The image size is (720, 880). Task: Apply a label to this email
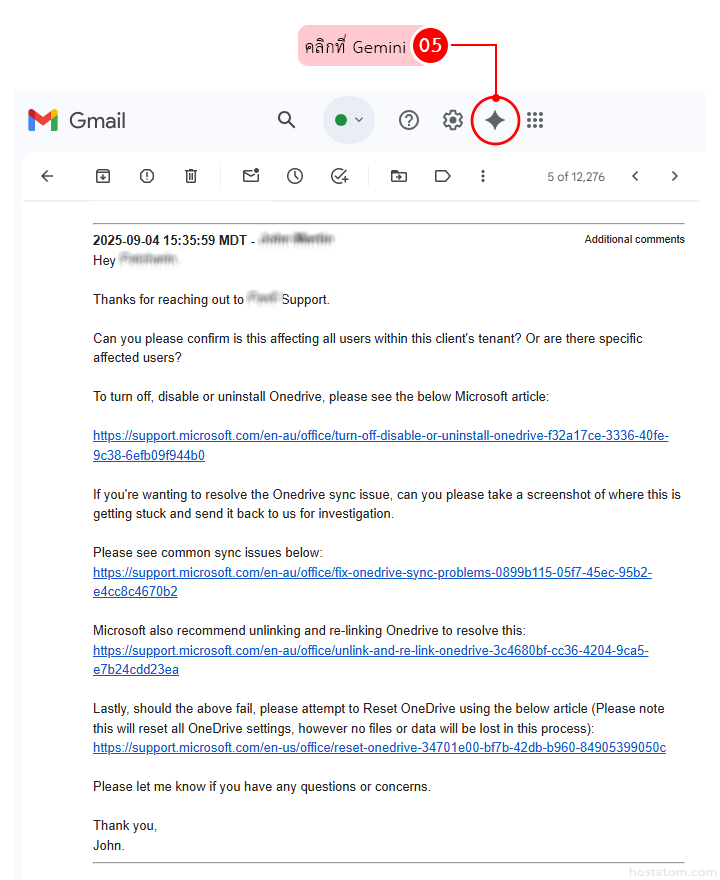(442, 176)
